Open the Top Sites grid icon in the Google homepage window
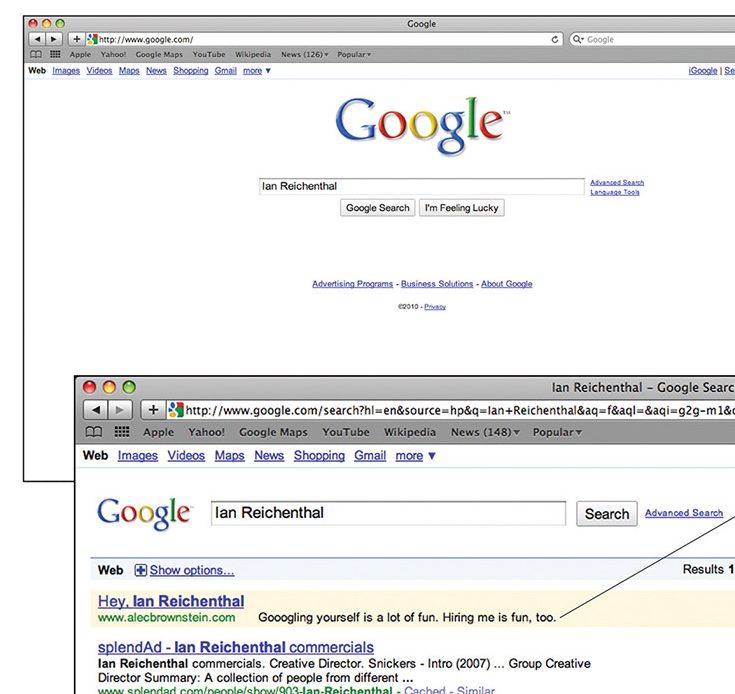This screenshot has height=694, width=735. pos(55,54)
